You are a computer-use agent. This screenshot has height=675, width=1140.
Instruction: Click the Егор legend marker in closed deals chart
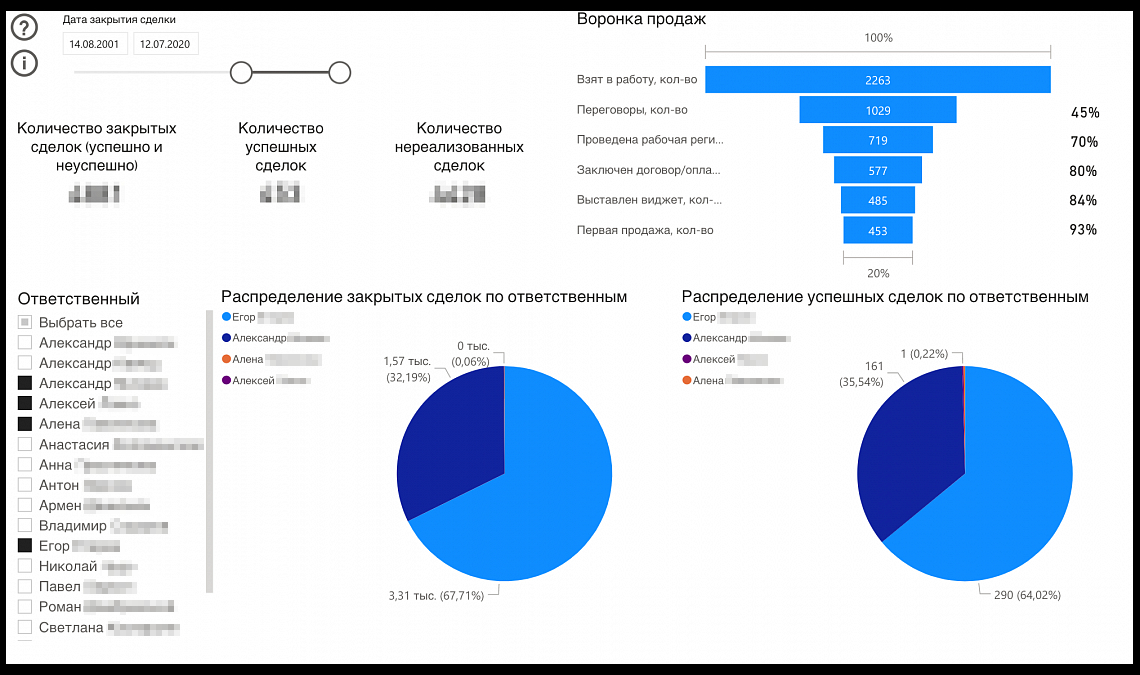click(x=226, y=317)
